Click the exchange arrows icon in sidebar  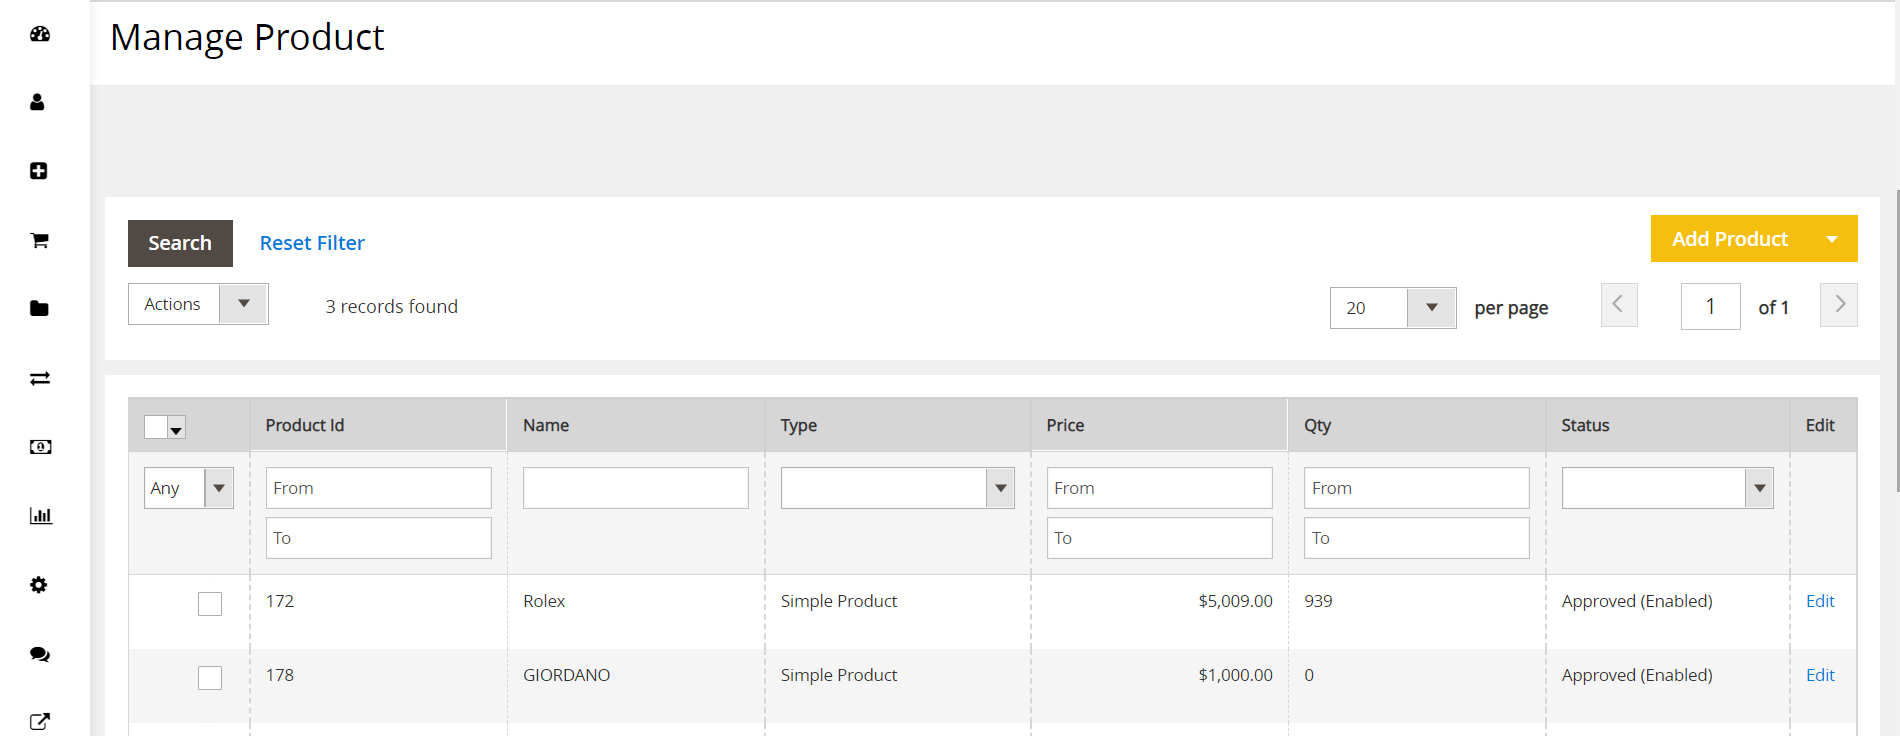(40, 378)
